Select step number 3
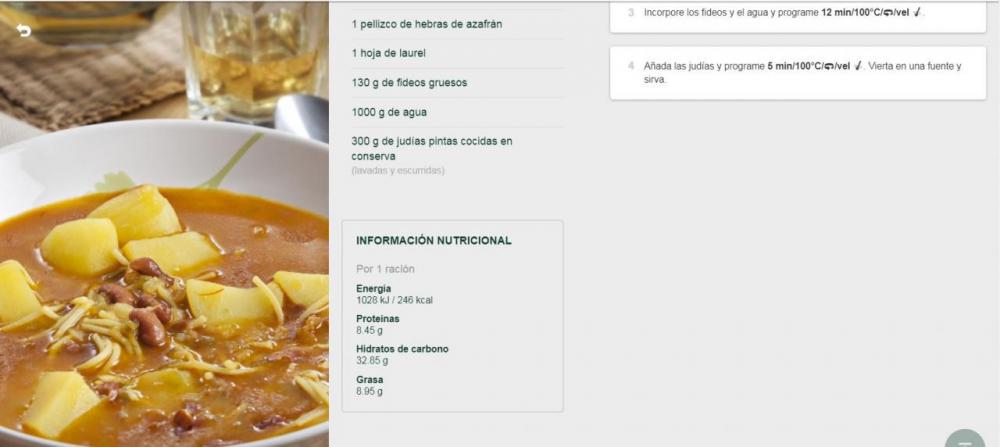The width and height of the screenshot is (1000, 447). point(631,13)
